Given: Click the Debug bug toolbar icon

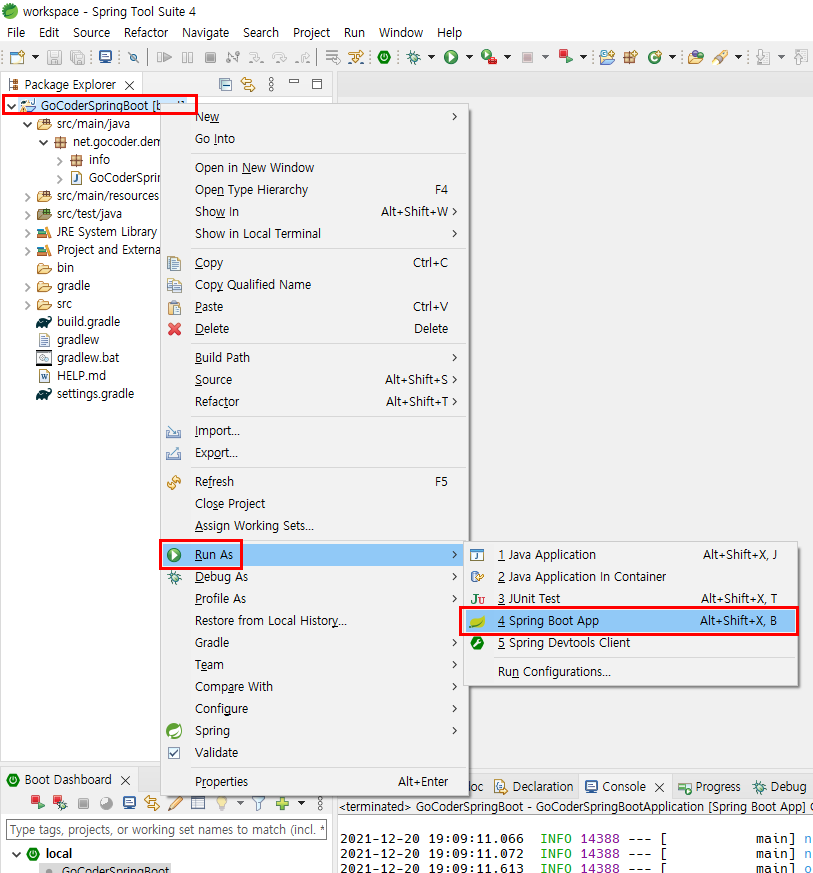Looking at the screenshot, I should click(413, 57).
